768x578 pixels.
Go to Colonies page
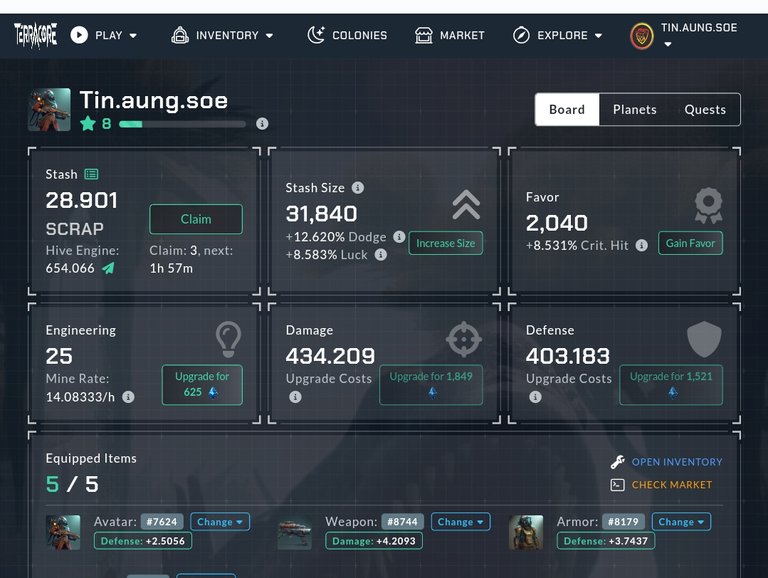tap(347, 35)
